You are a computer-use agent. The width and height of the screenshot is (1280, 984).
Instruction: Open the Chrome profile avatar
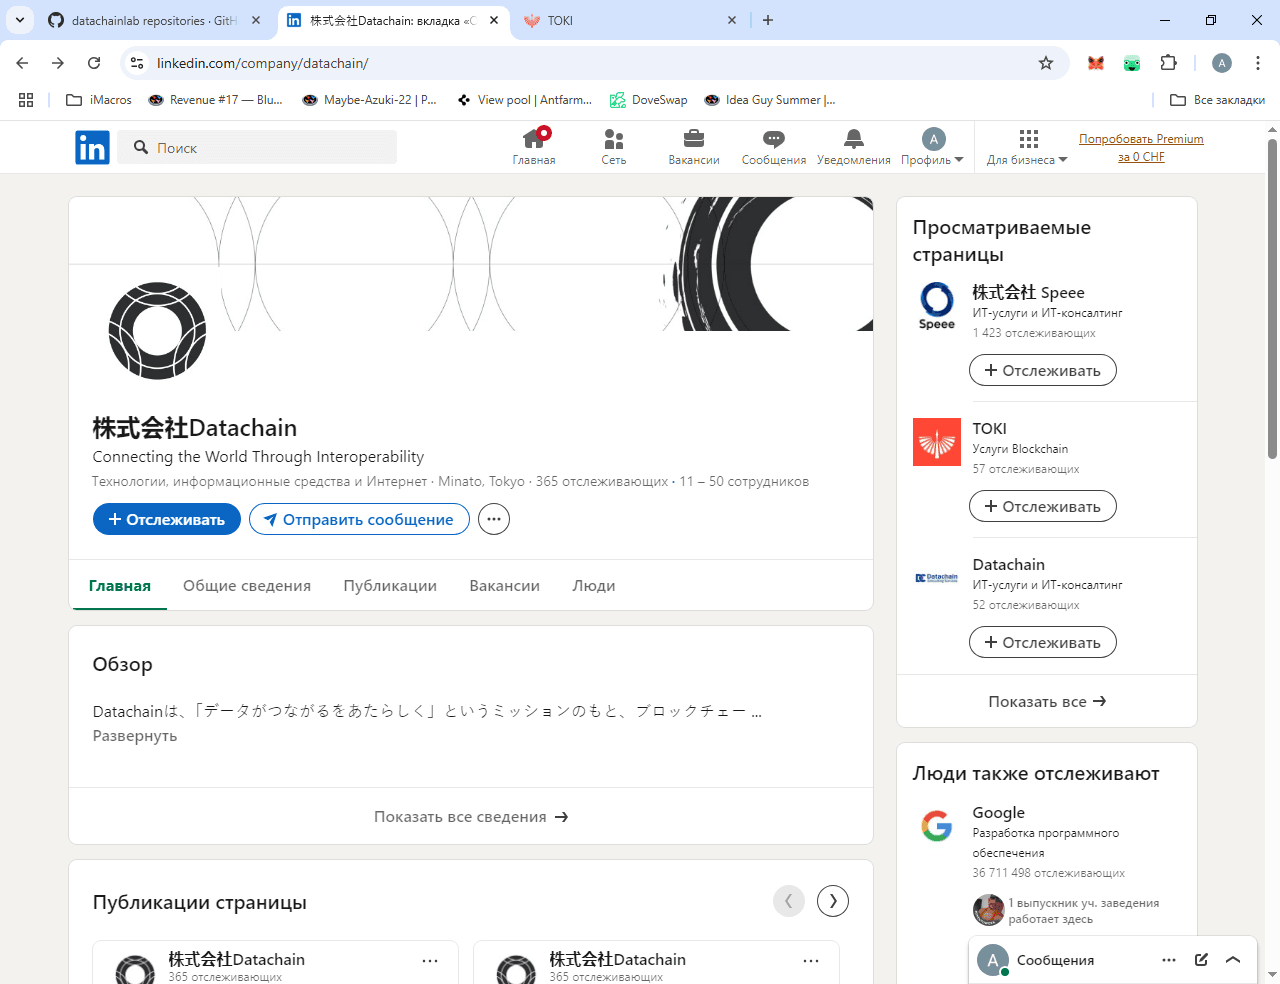point(1222,63)
